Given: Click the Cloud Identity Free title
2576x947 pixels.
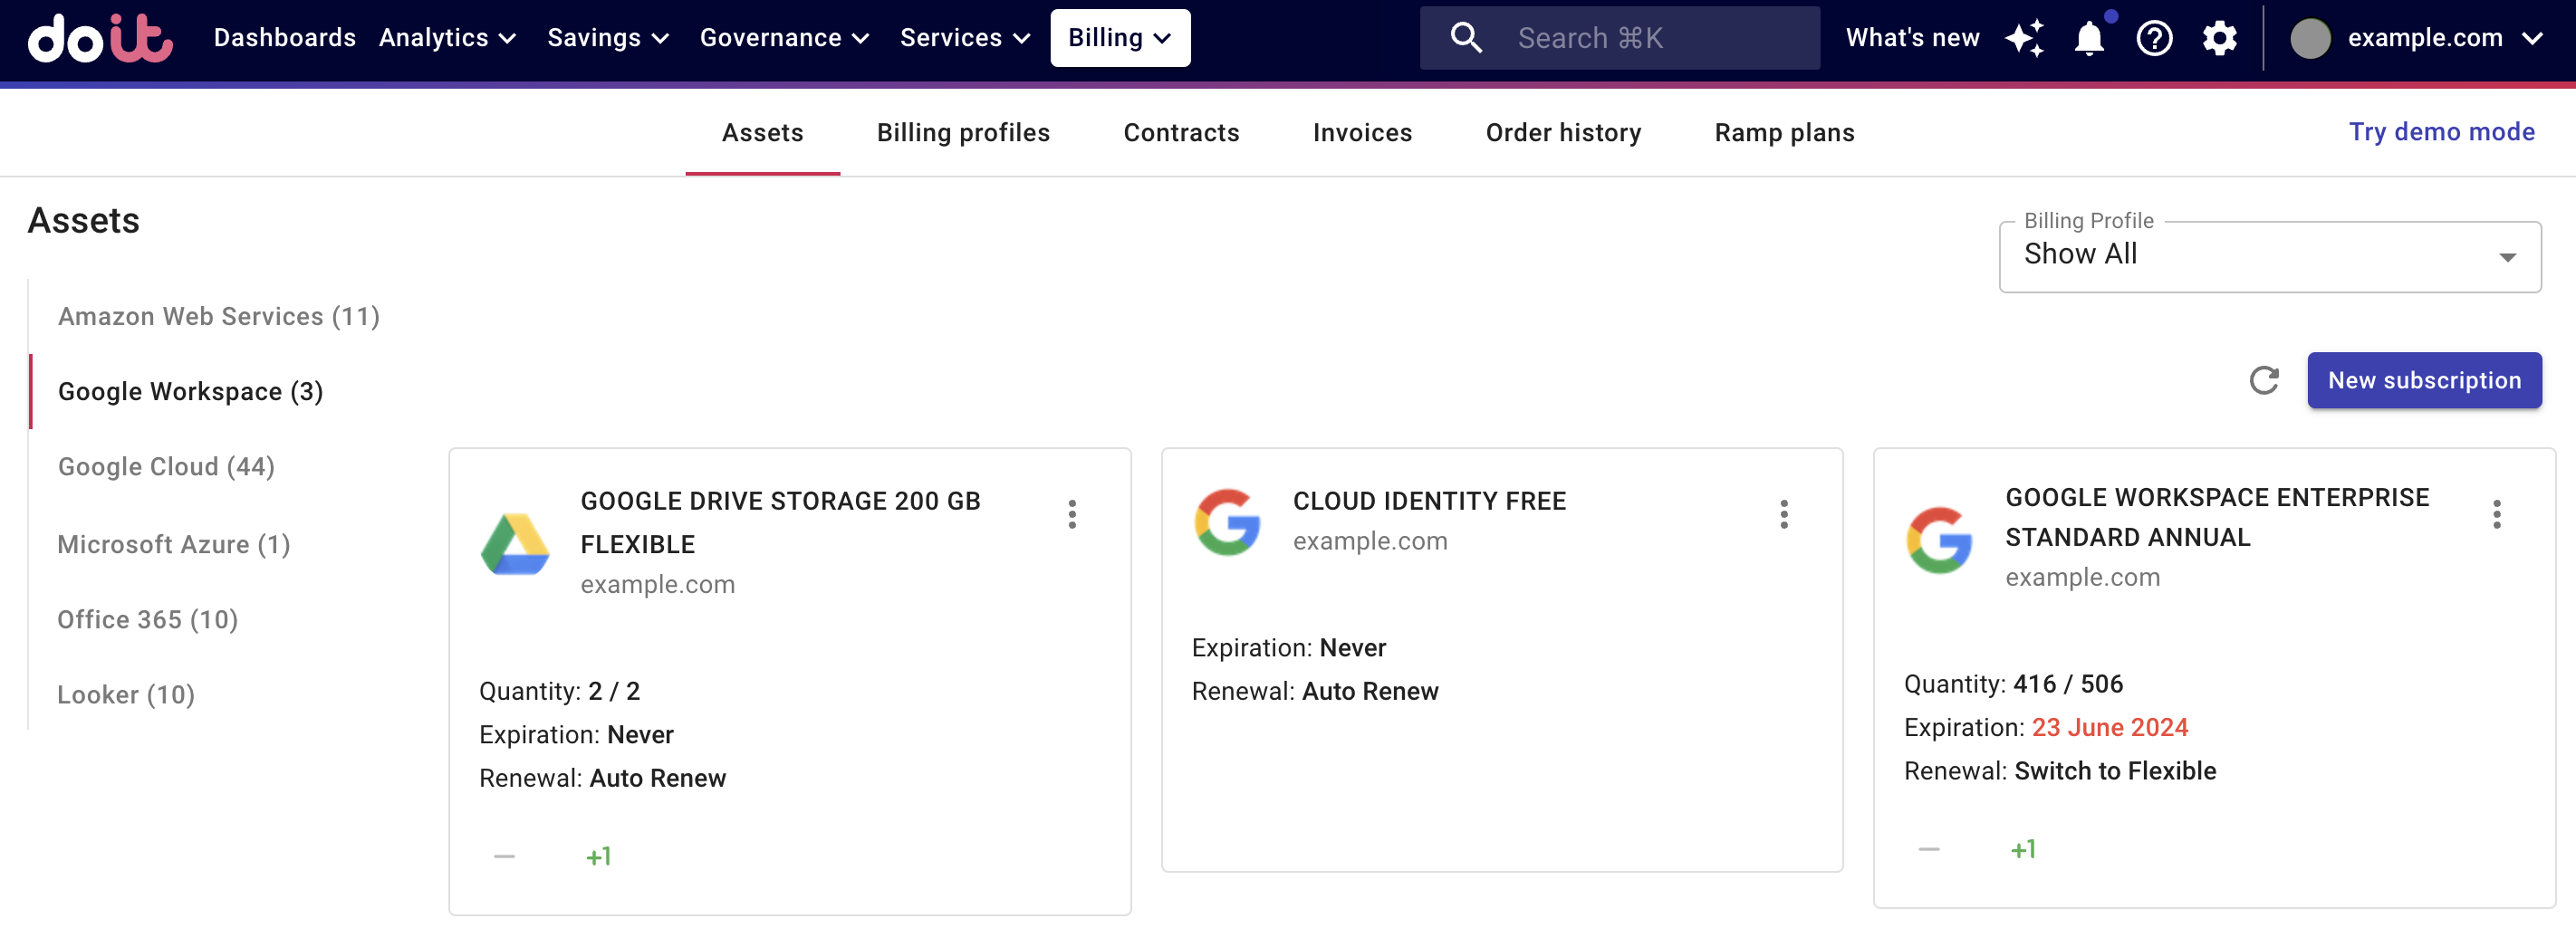Looking at the screenshot, I should point(1429,501).
